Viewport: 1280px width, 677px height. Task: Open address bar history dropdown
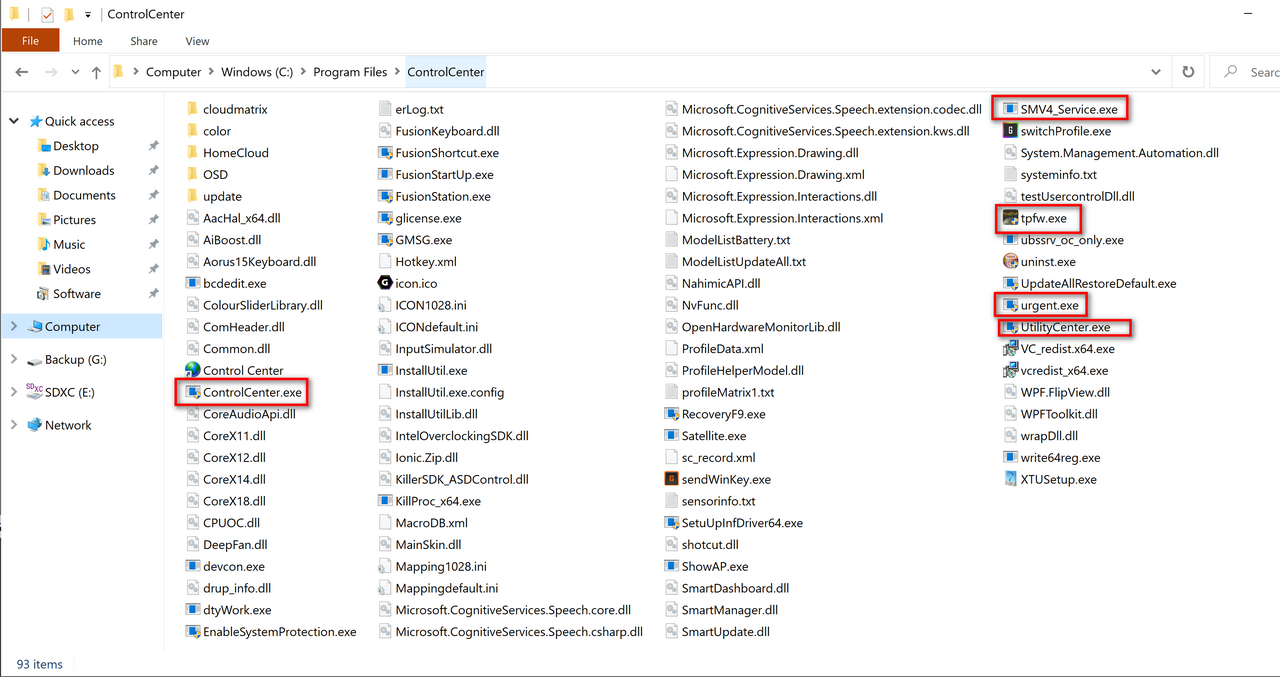point(1157,72)
